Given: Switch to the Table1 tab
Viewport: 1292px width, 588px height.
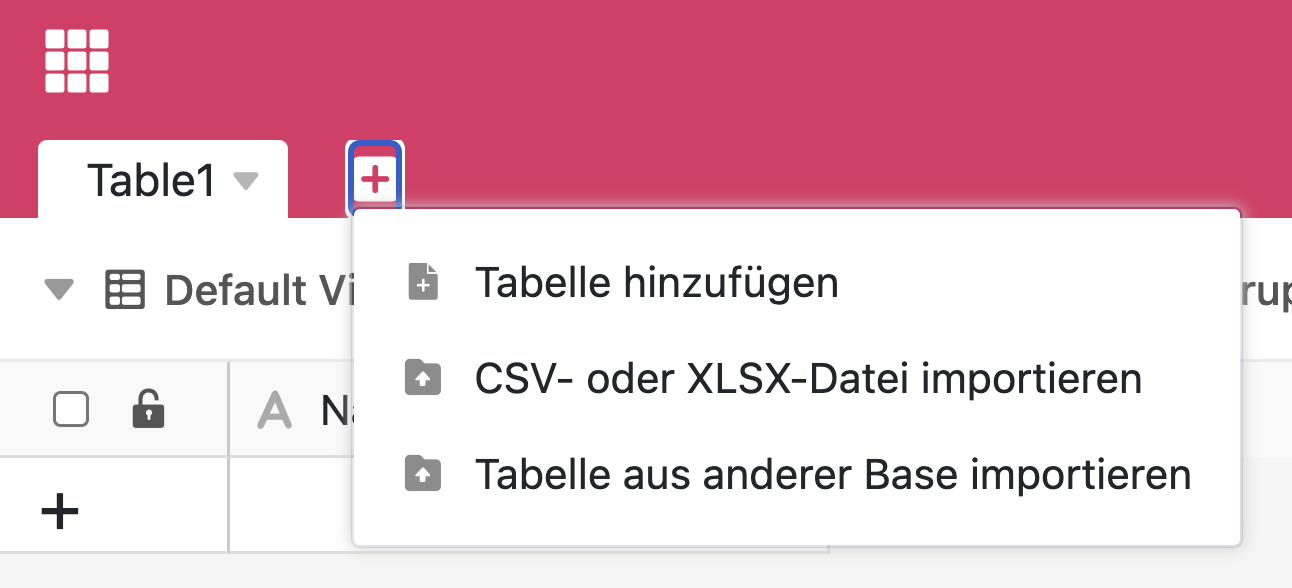Looking at the screenshot, I should point(150,181).
